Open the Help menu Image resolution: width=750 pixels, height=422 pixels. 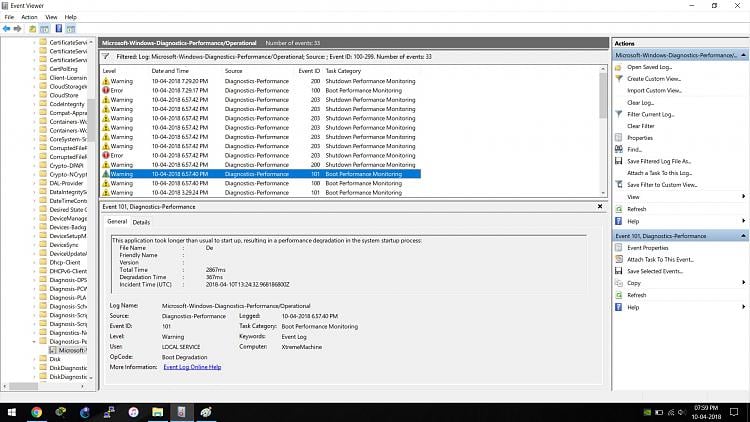coord(70,17)
